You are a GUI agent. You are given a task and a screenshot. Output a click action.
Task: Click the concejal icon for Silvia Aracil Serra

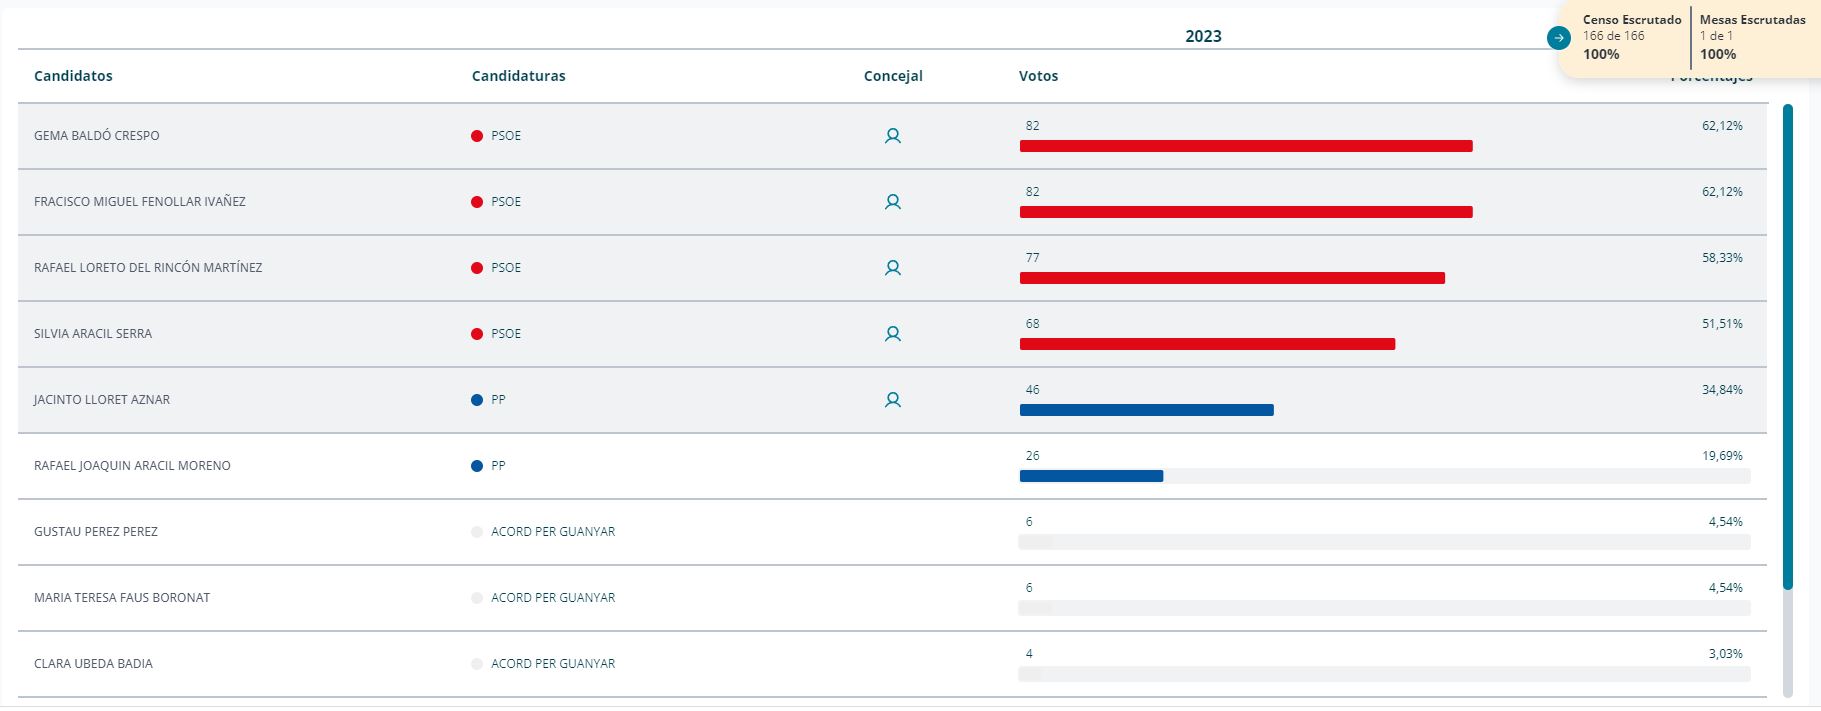[893, 334]
